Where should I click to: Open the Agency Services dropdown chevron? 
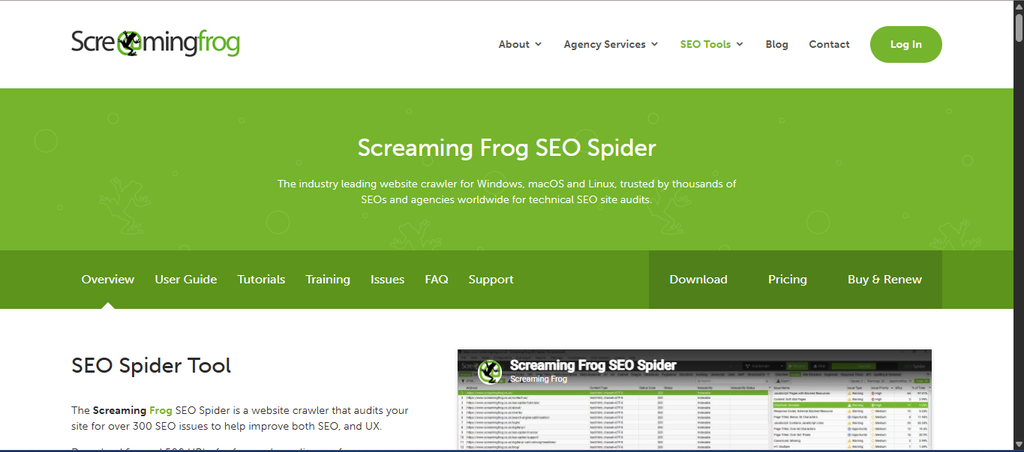click(x=654, y=44)
